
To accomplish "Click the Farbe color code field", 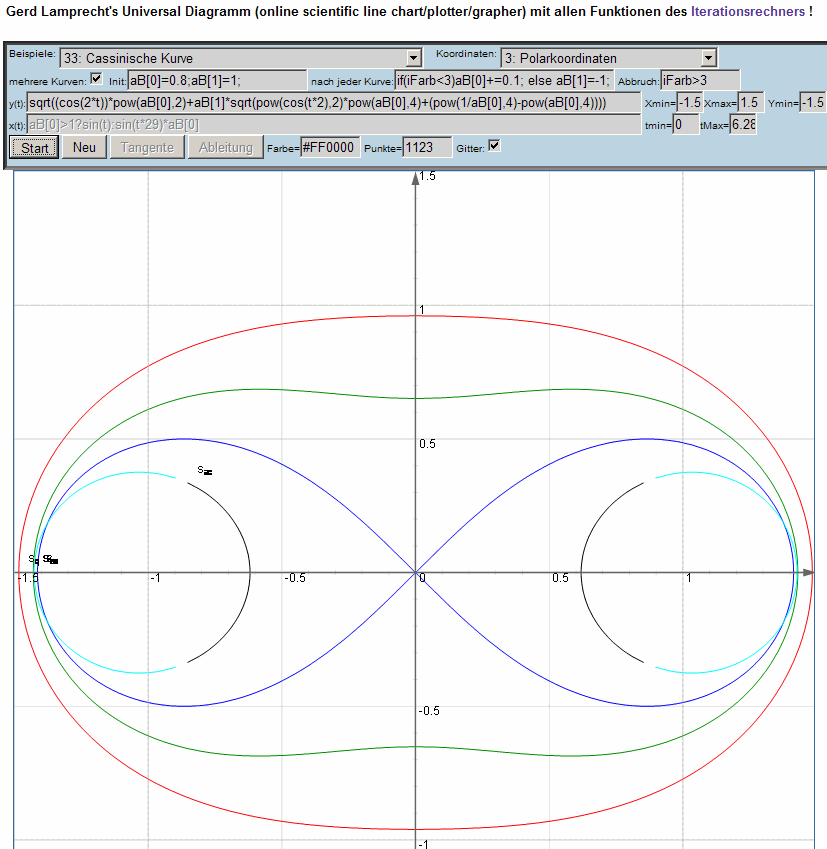I will coord(330,147).
